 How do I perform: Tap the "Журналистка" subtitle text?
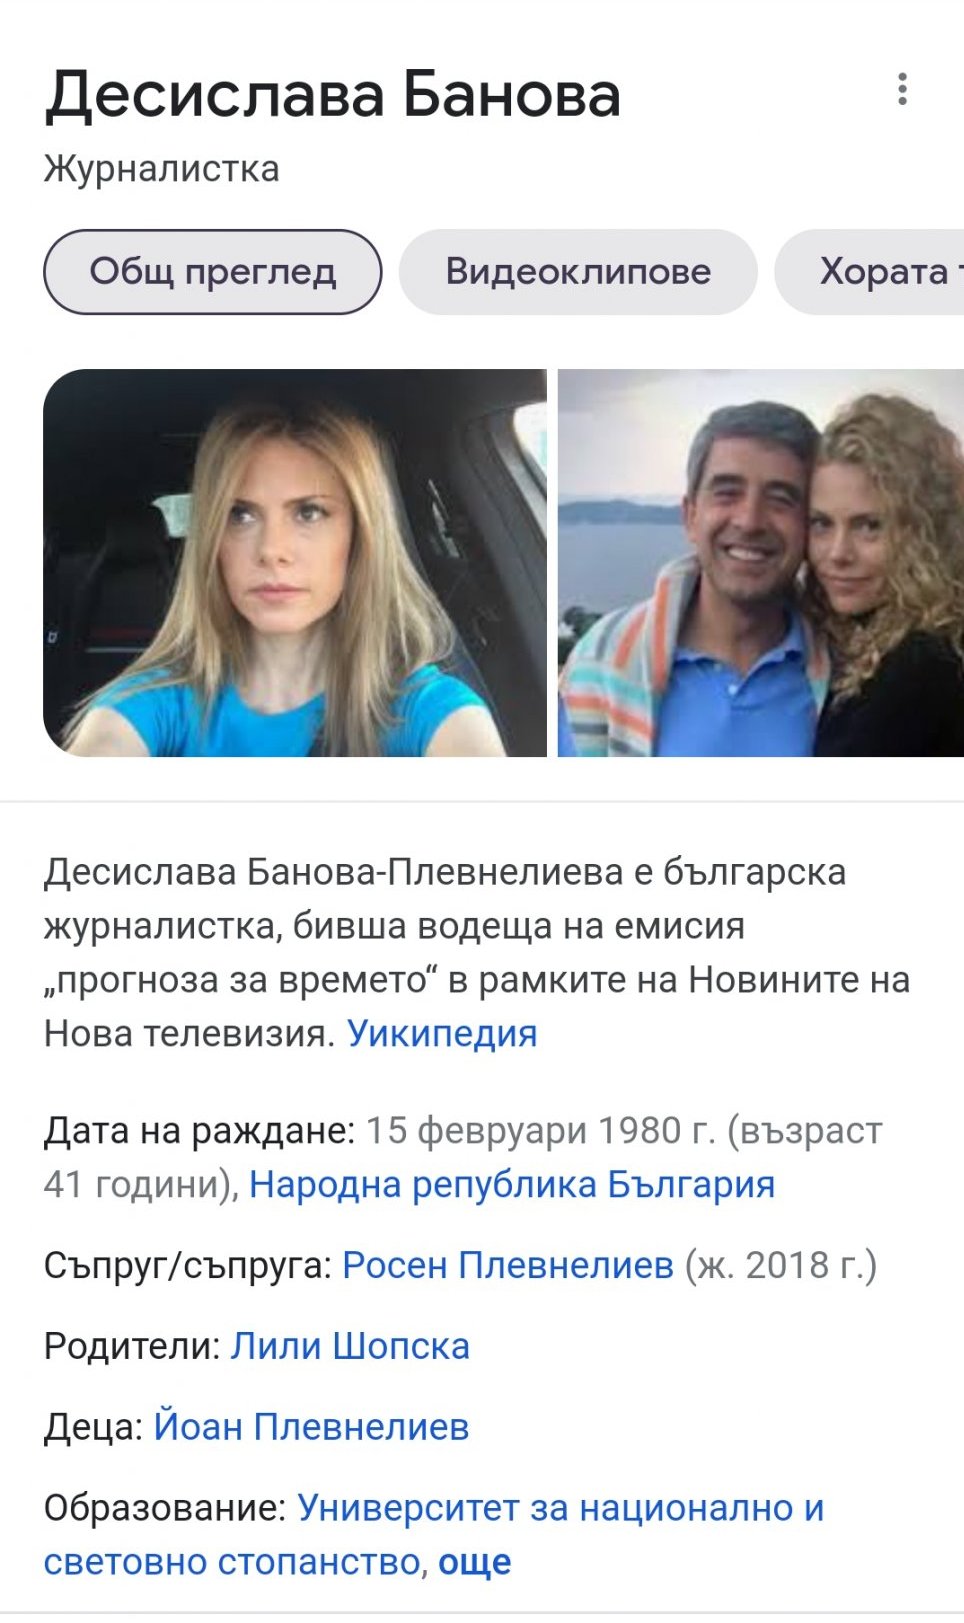pyautogui.click(x=161, y=169)
